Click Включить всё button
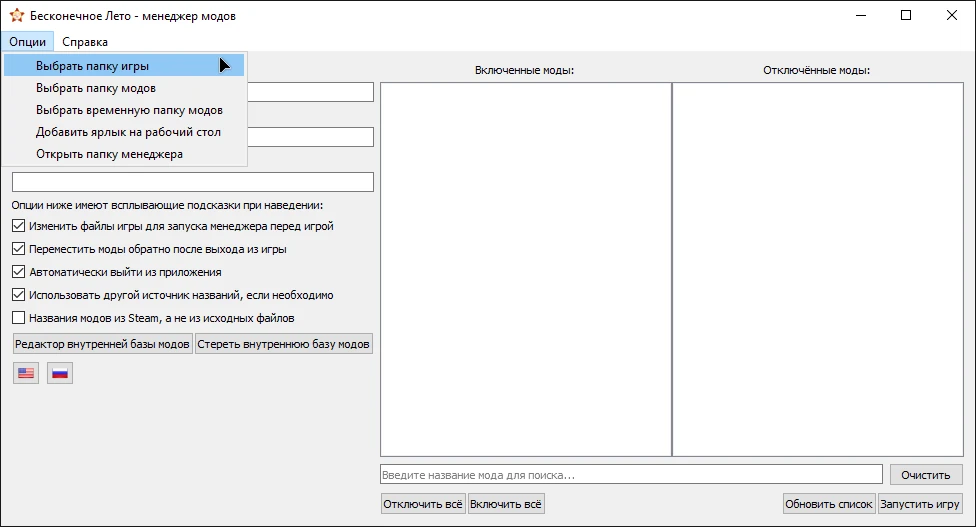 click(x=506, y=504)
